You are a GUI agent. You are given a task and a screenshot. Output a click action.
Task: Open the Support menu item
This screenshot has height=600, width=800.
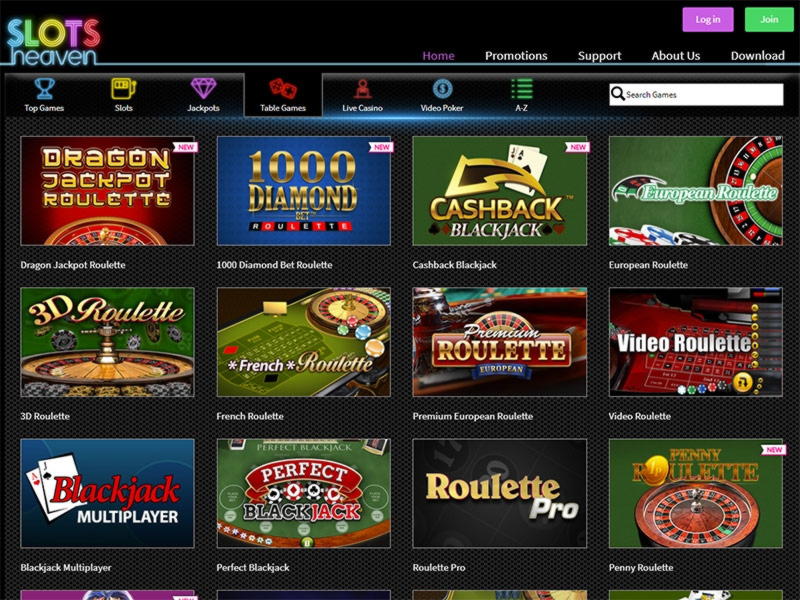coord(599,56)
